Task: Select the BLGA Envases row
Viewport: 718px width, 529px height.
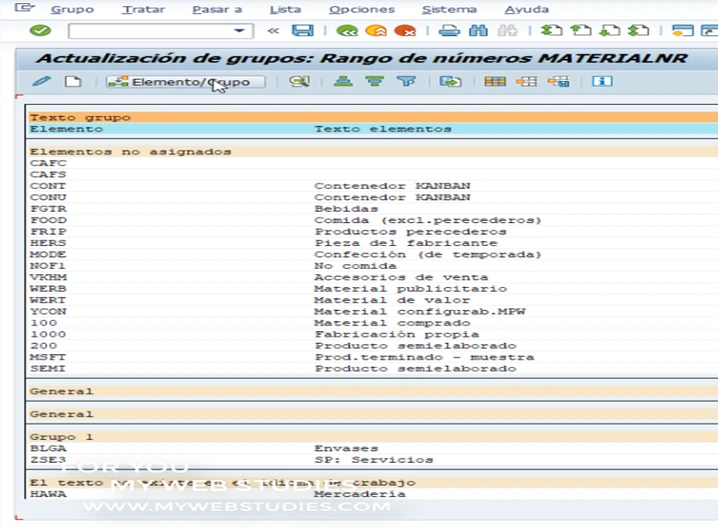Action: point(373,448)
